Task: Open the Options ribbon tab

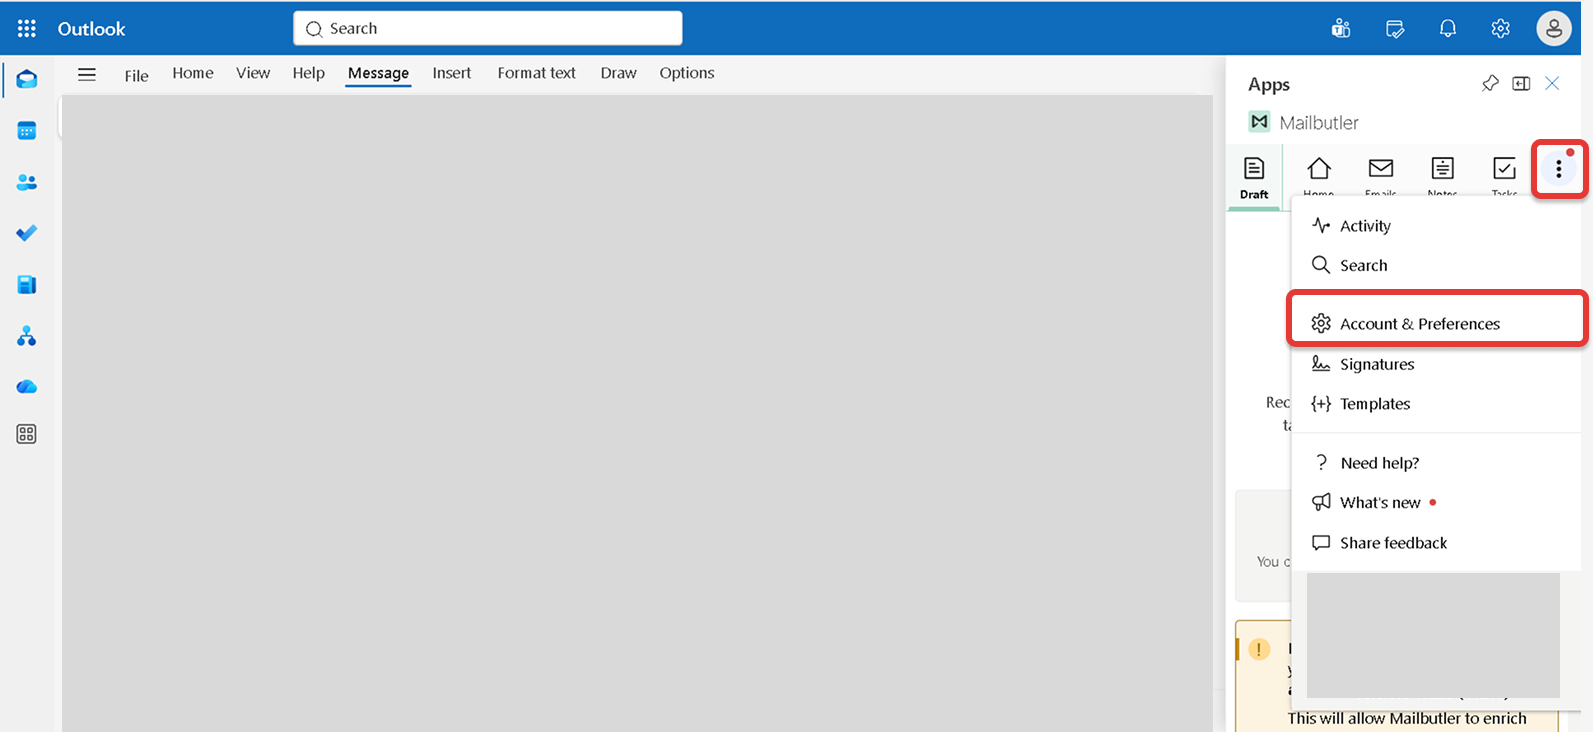Action: [687, 73]
